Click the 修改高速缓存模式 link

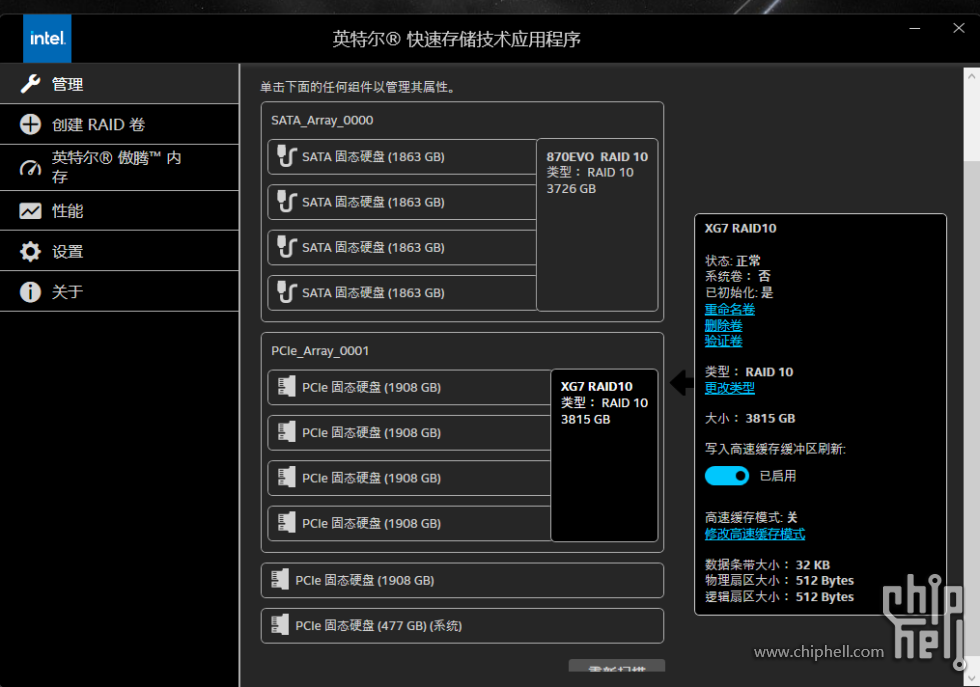click(x=754, y=534)
